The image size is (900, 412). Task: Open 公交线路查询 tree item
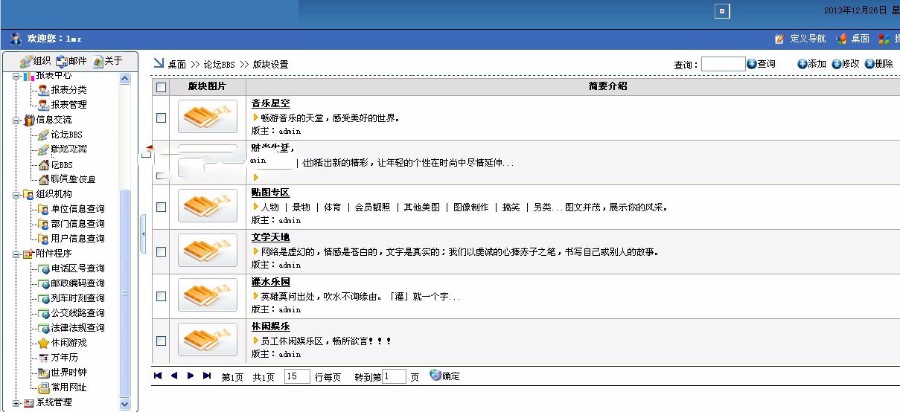click(x=71, y=313)
